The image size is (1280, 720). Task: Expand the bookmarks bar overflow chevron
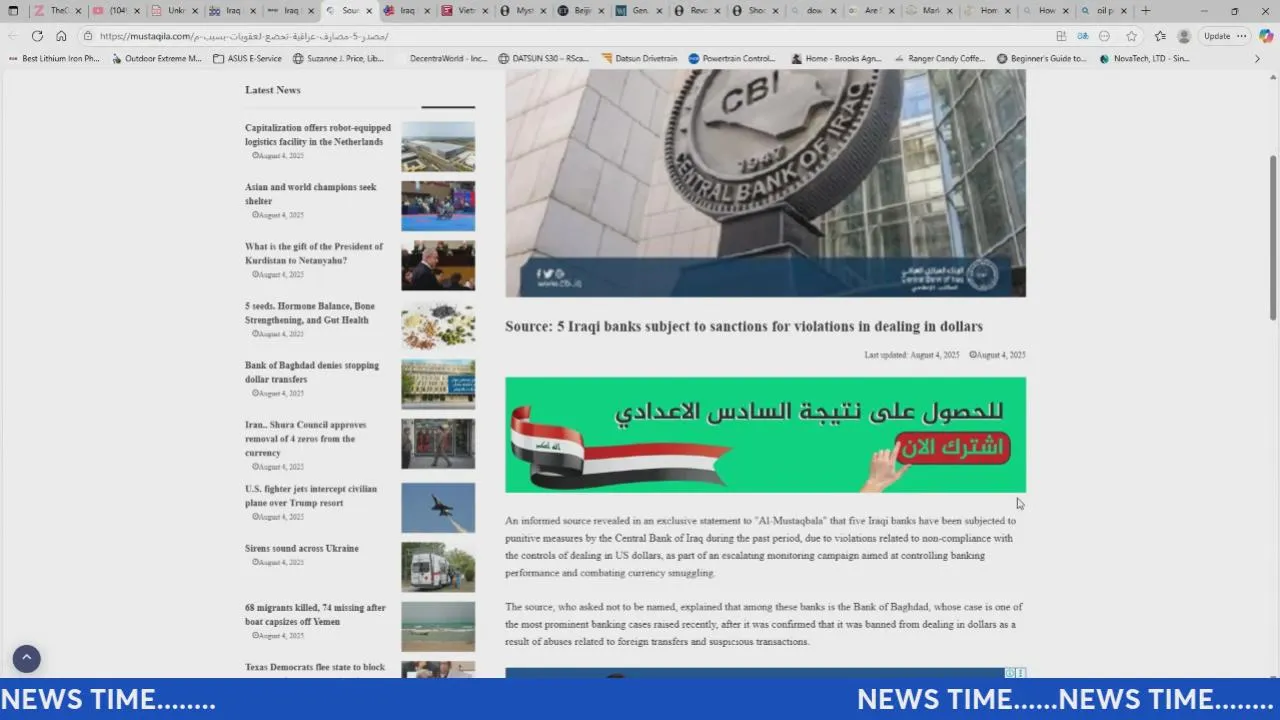point(1257,59)
